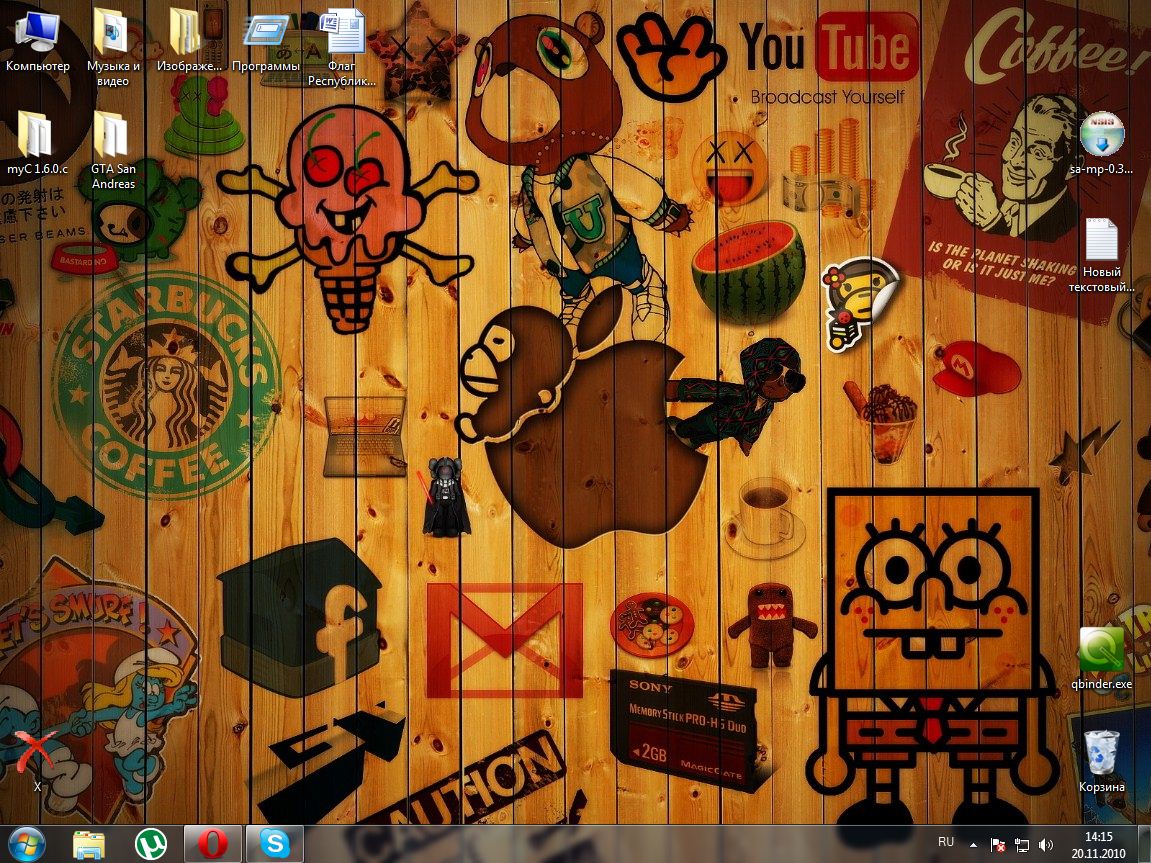Open the volume speaker tray control
1151x863 pixels.
(1045, 845)
